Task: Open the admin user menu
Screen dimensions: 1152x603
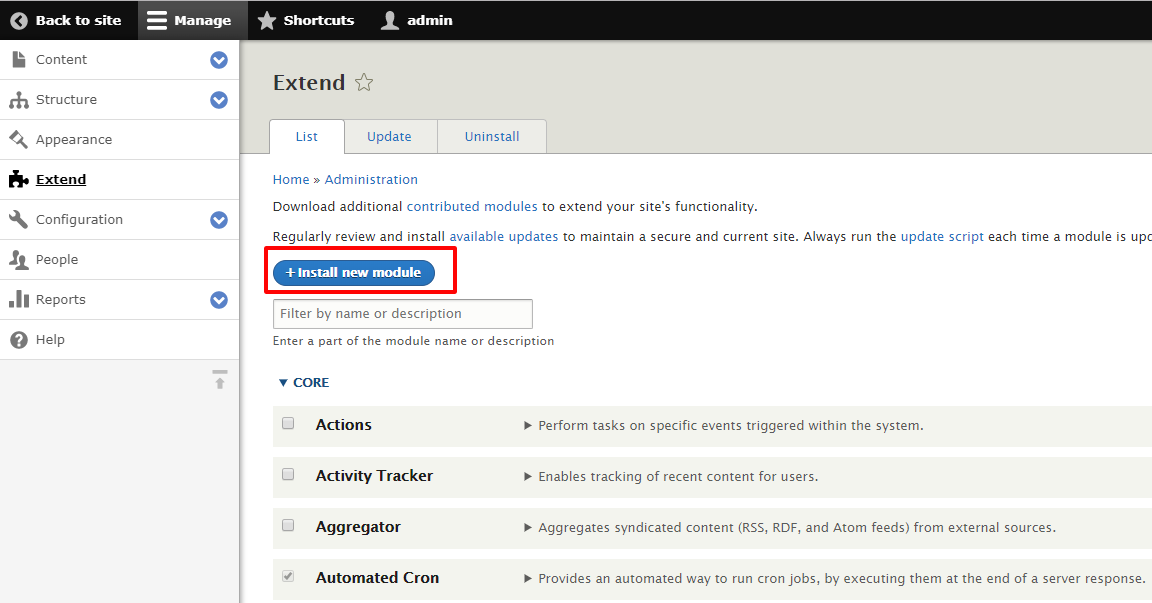Action: [417, 21]
